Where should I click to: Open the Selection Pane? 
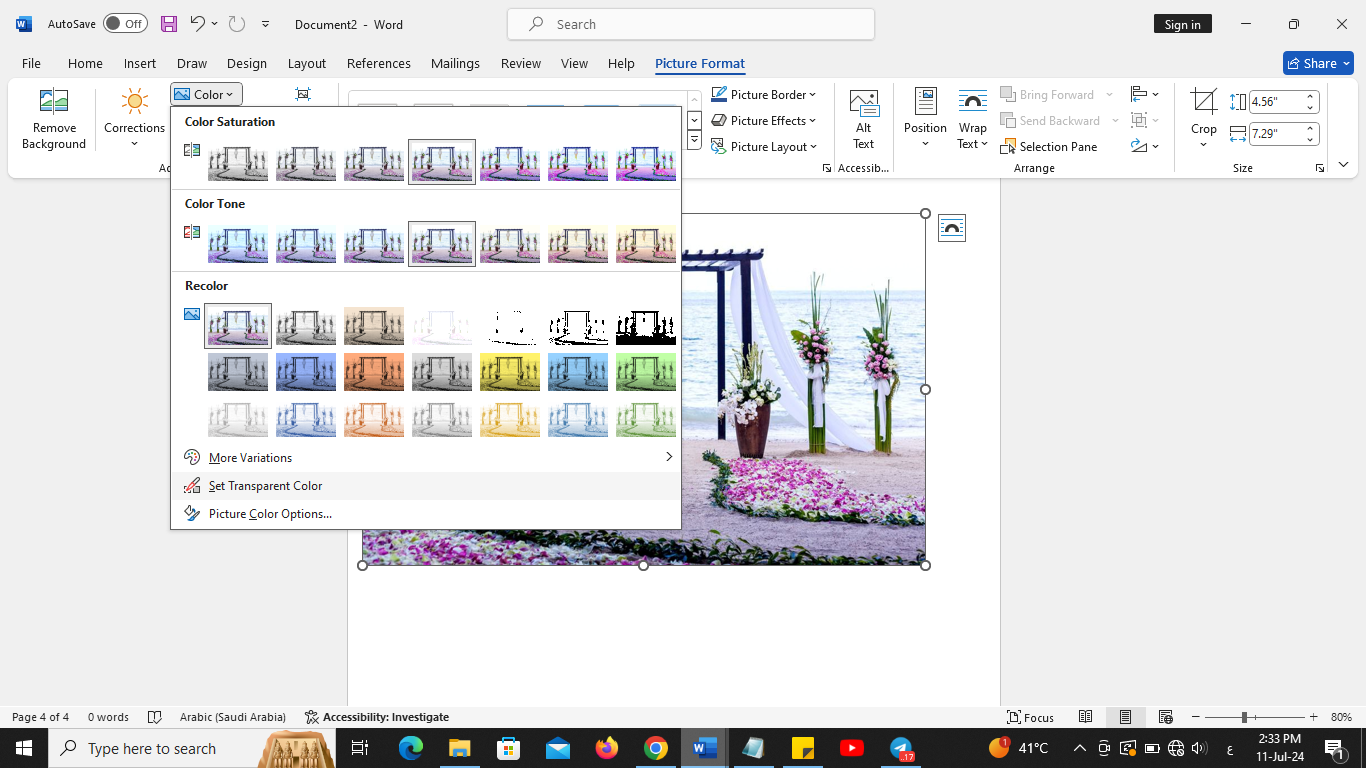(1048, 146)
